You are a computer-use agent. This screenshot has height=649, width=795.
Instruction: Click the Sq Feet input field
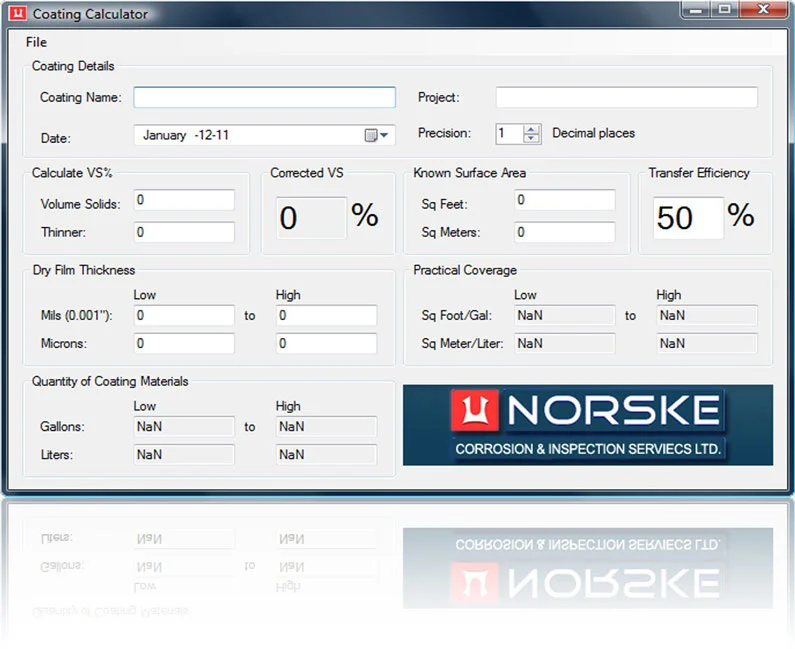[564, 201]
